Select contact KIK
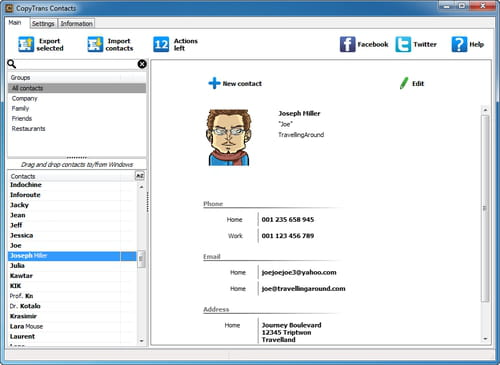500x365 pixels. [x=72, y=286]
